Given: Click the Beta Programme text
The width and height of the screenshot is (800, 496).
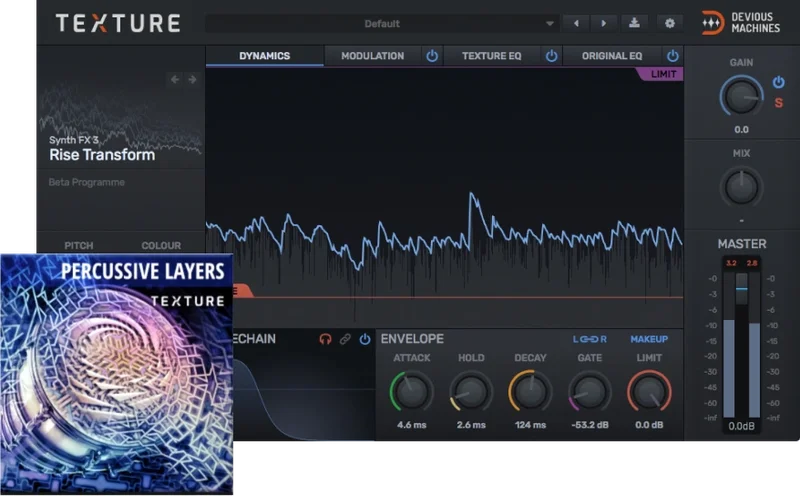Looking at the screenshot, I should (86, 182).
